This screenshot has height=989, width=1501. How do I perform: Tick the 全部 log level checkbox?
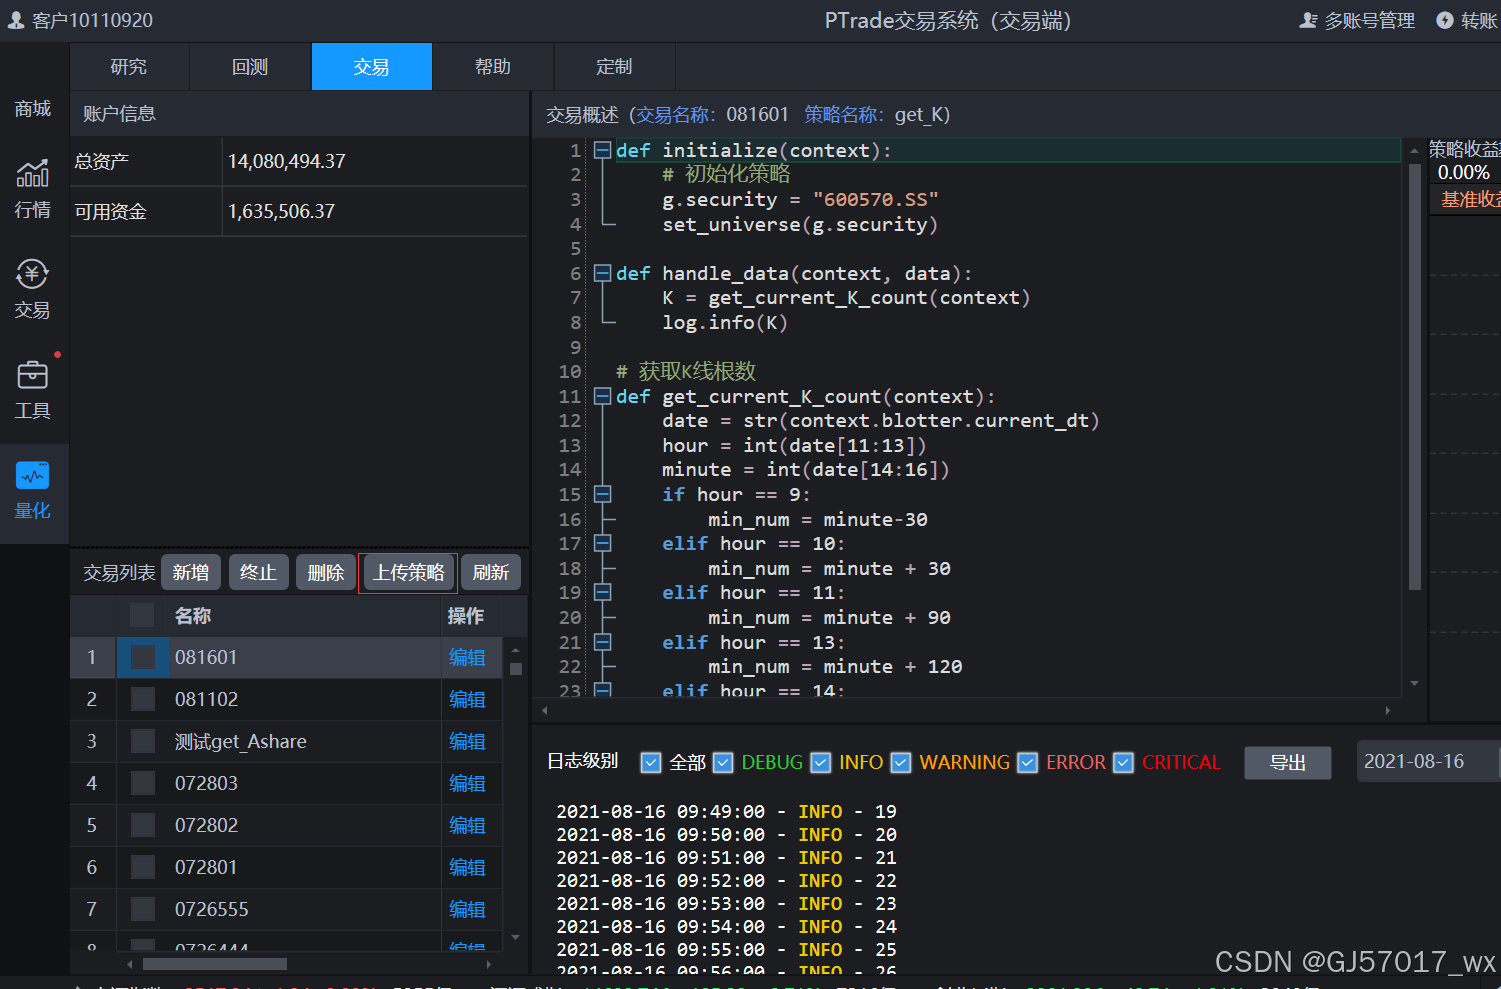tap(651, 762)
